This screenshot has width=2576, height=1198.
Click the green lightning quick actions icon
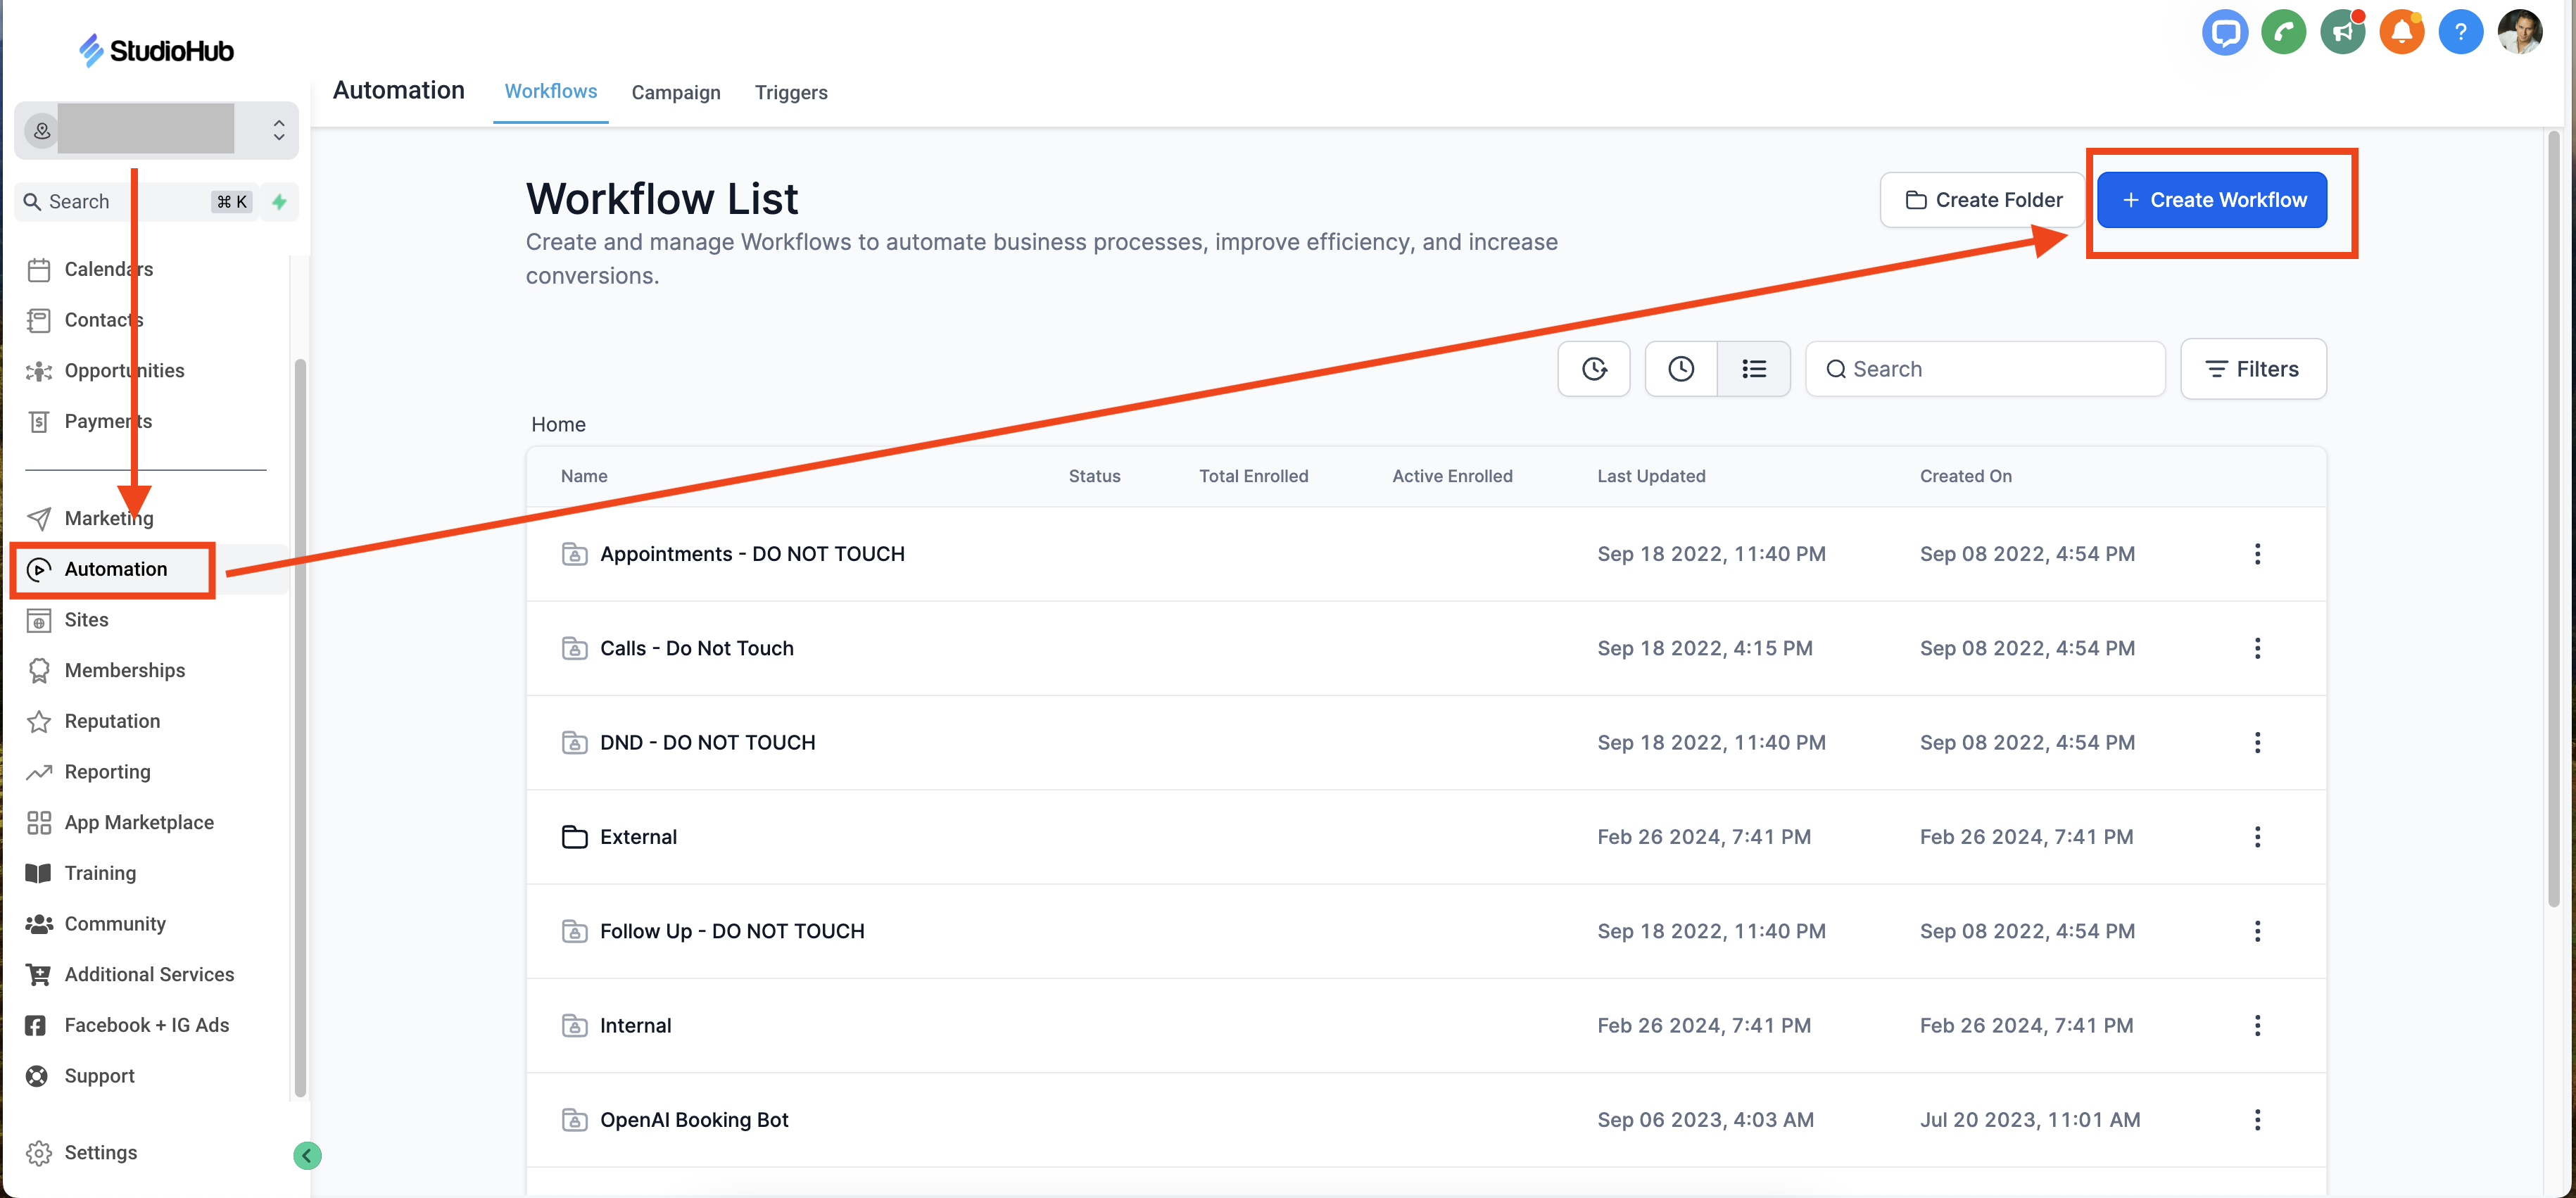[280, 202]
